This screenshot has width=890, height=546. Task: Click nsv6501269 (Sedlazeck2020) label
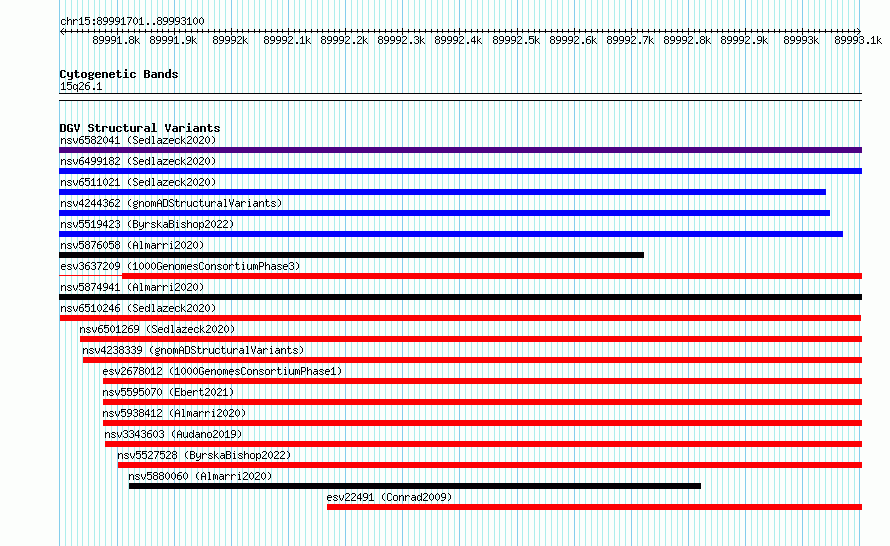point(157,329)
